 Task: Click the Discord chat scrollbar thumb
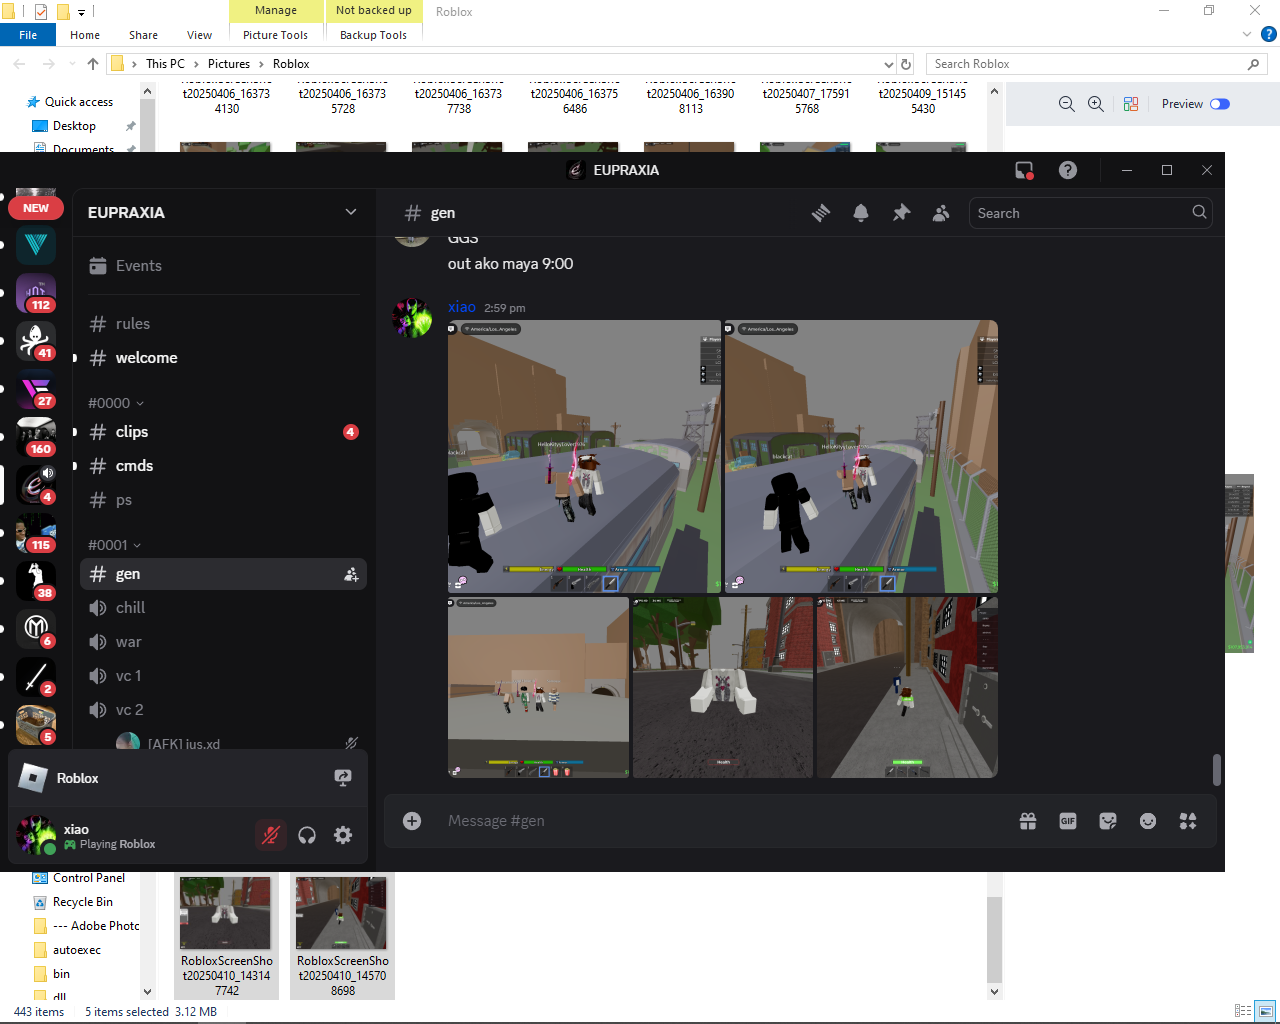point(1217,770)
